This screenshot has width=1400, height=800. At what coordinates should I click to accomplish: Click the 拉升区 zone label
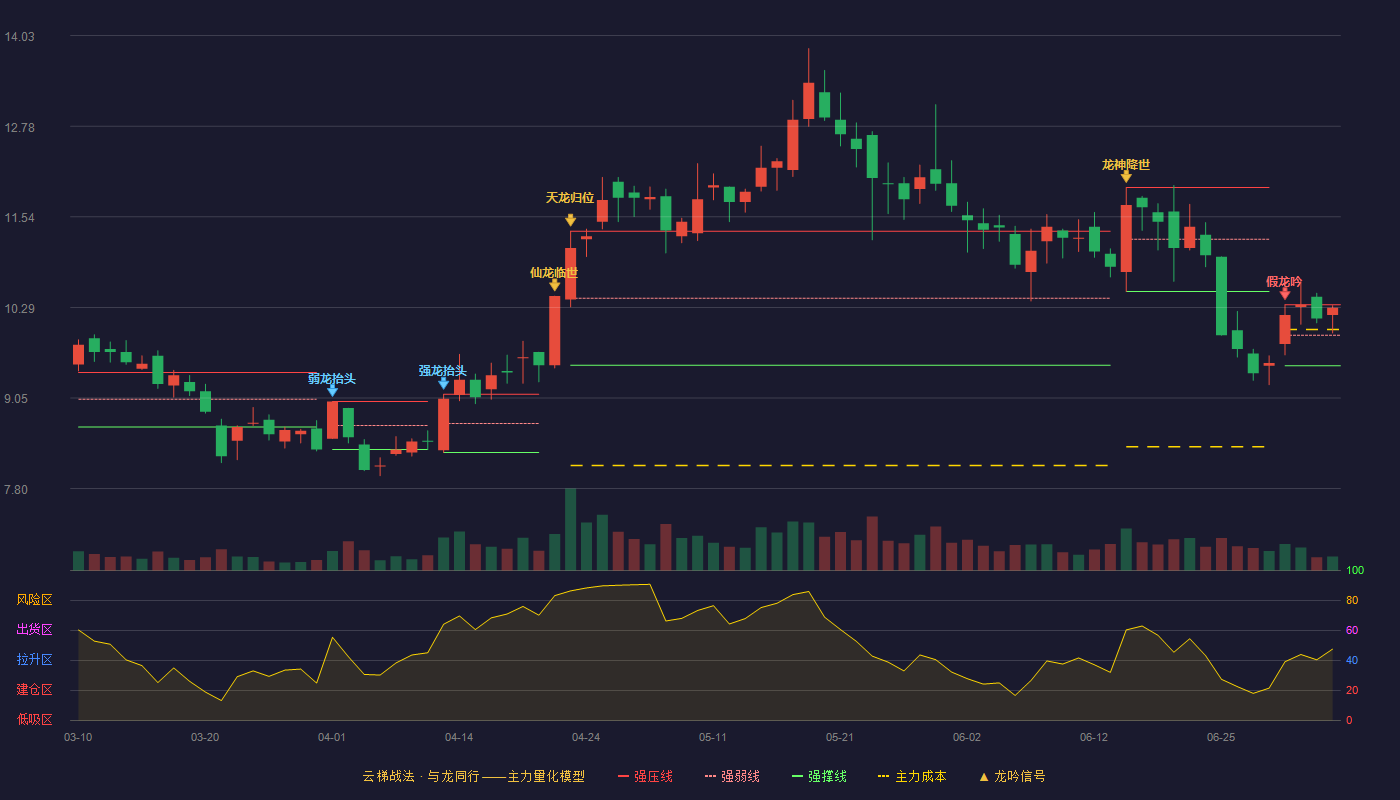tap(34, 660)
